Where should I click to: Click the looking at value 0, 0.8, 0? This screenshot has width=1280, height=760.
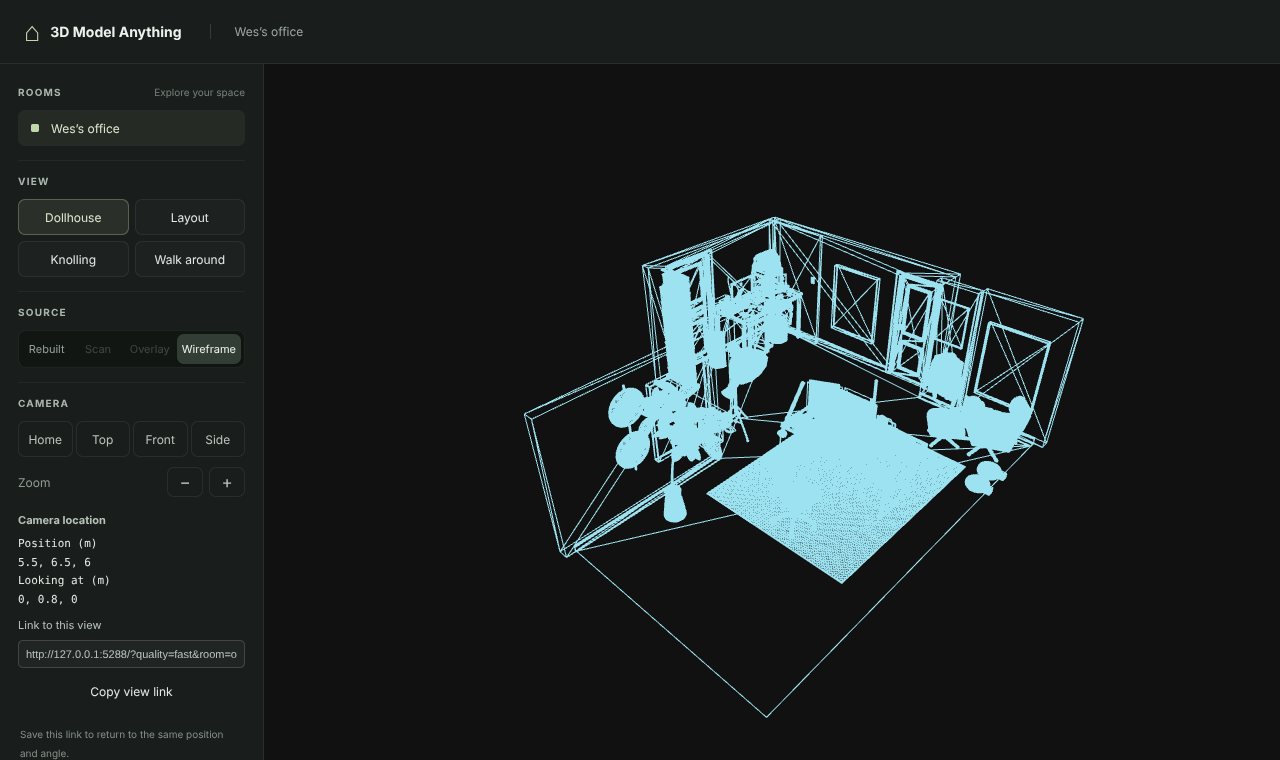48,599
